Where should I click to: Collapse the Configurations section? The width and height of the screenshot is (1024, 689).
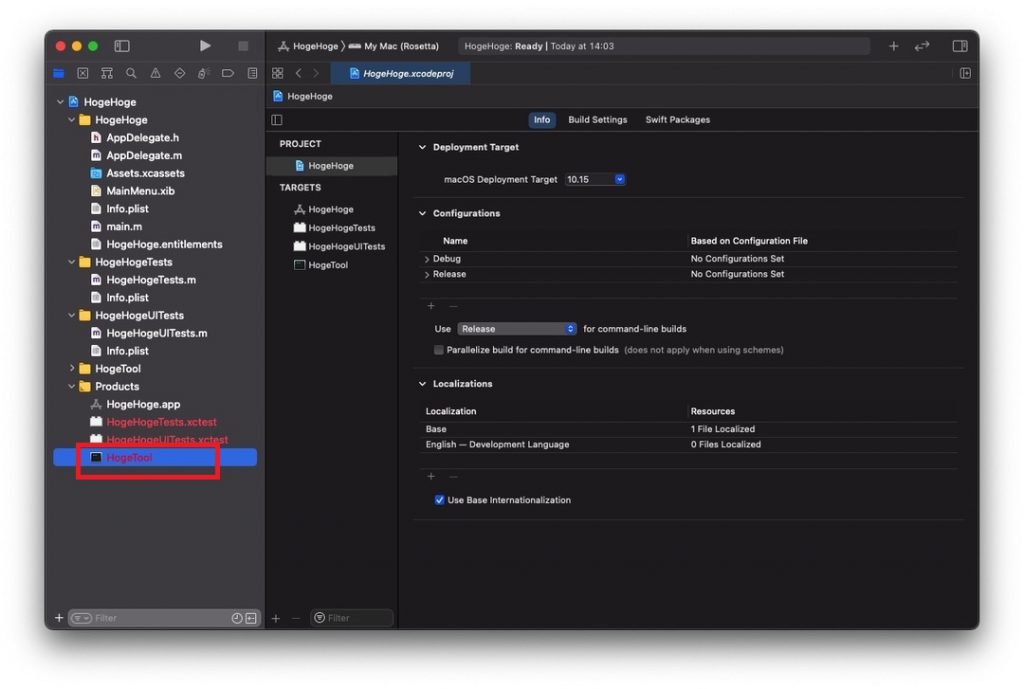(x=423, y=213)
